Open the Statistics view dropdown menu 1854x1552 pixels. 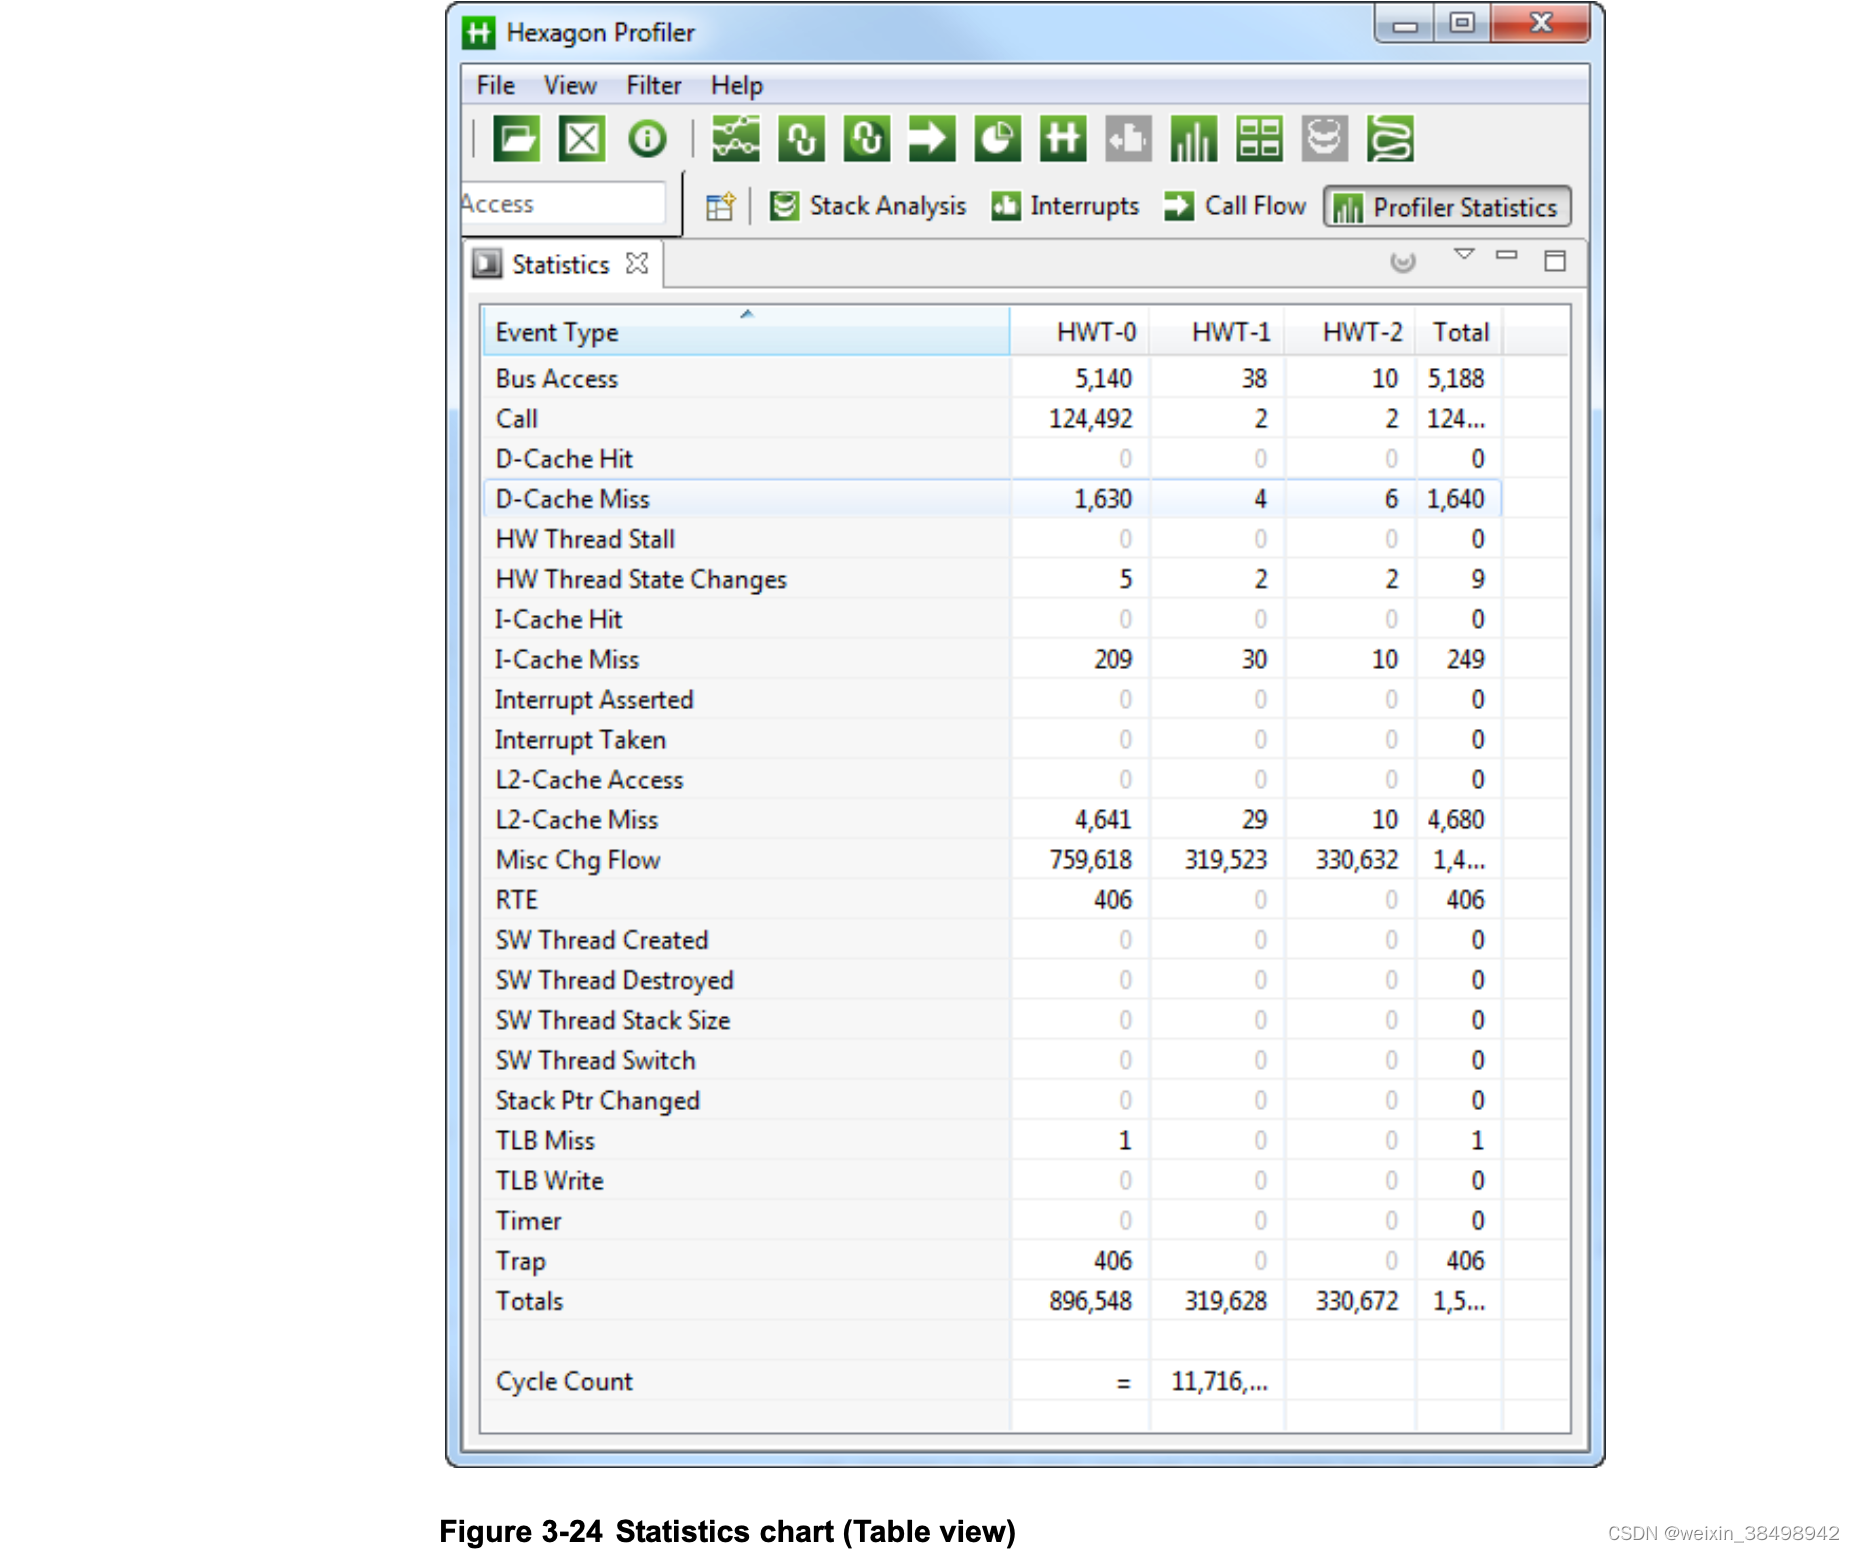pos(1464,254)
